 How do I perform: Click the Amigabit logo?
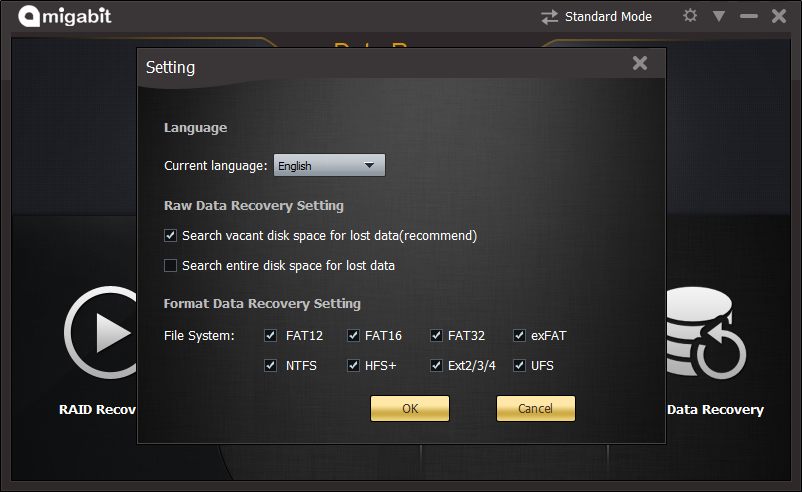coord(65,16)
